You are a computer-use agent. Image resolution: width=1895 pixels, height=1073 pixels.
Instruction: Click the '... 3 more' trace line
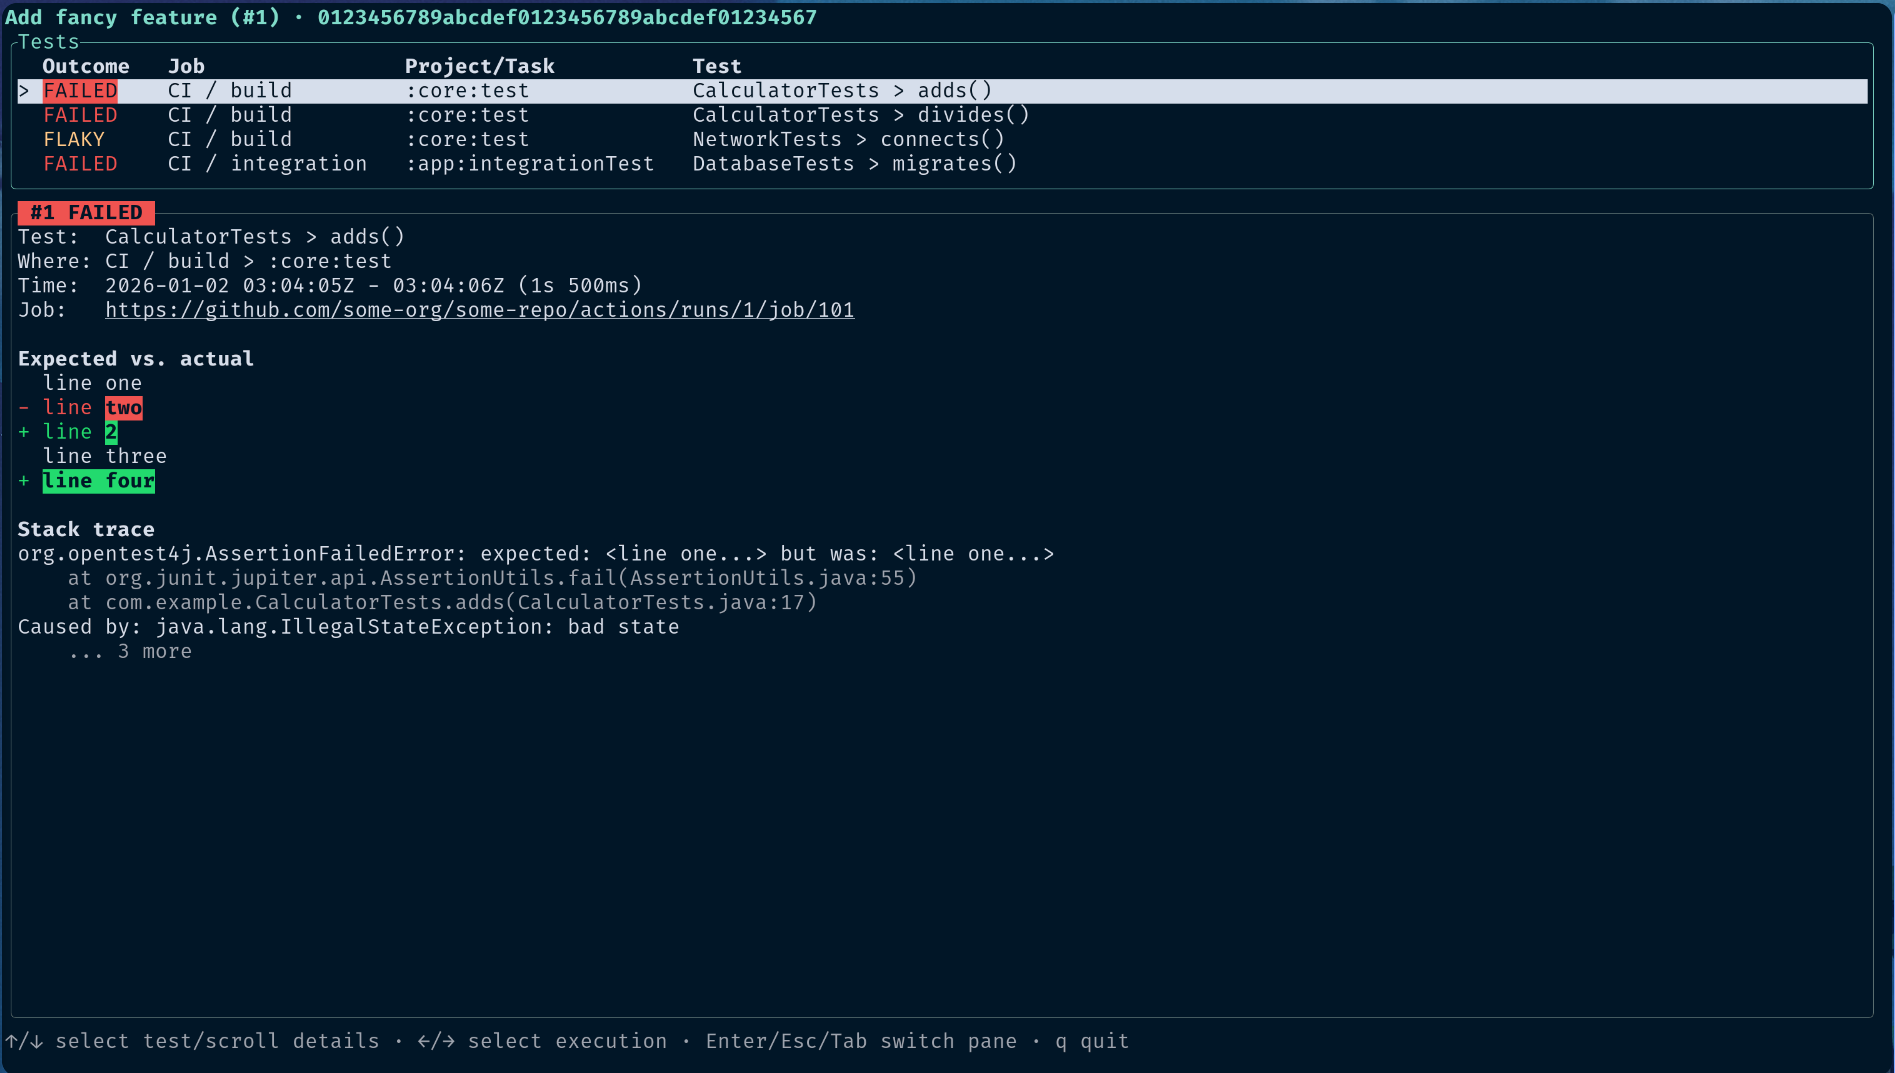click(x=130, y=652)
